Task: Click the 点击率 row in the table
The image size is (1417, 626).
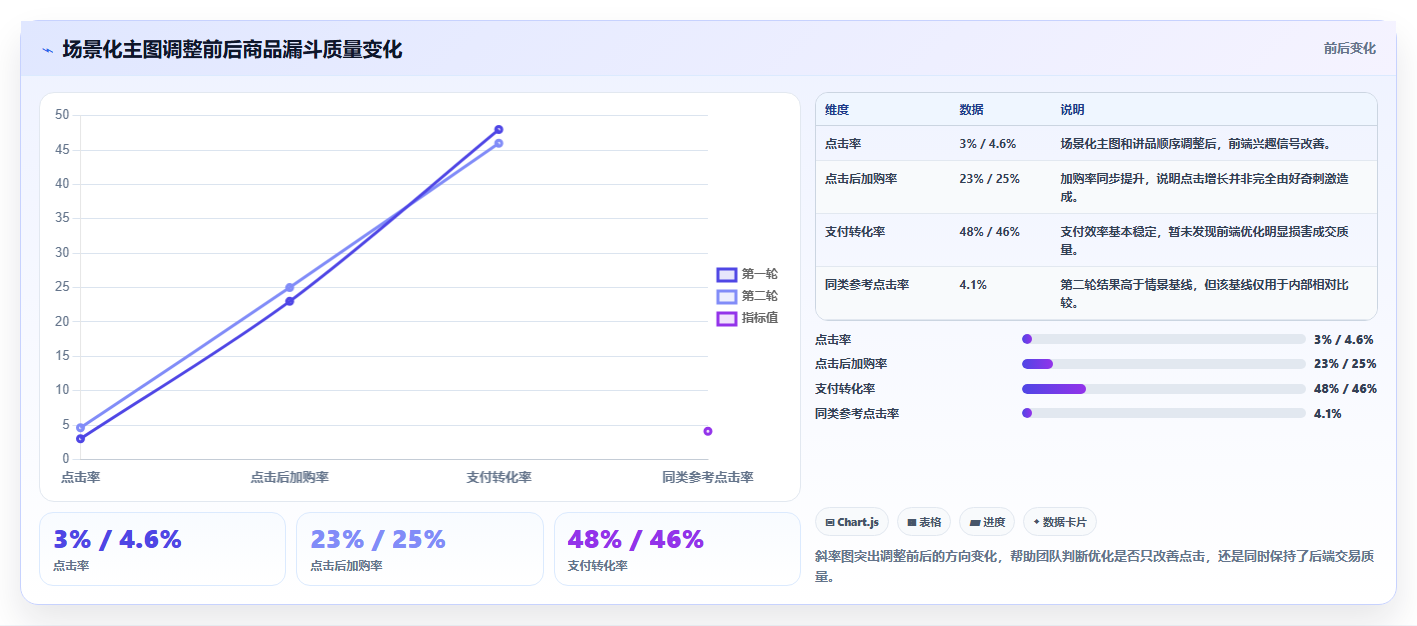Action: [1096, 143]
